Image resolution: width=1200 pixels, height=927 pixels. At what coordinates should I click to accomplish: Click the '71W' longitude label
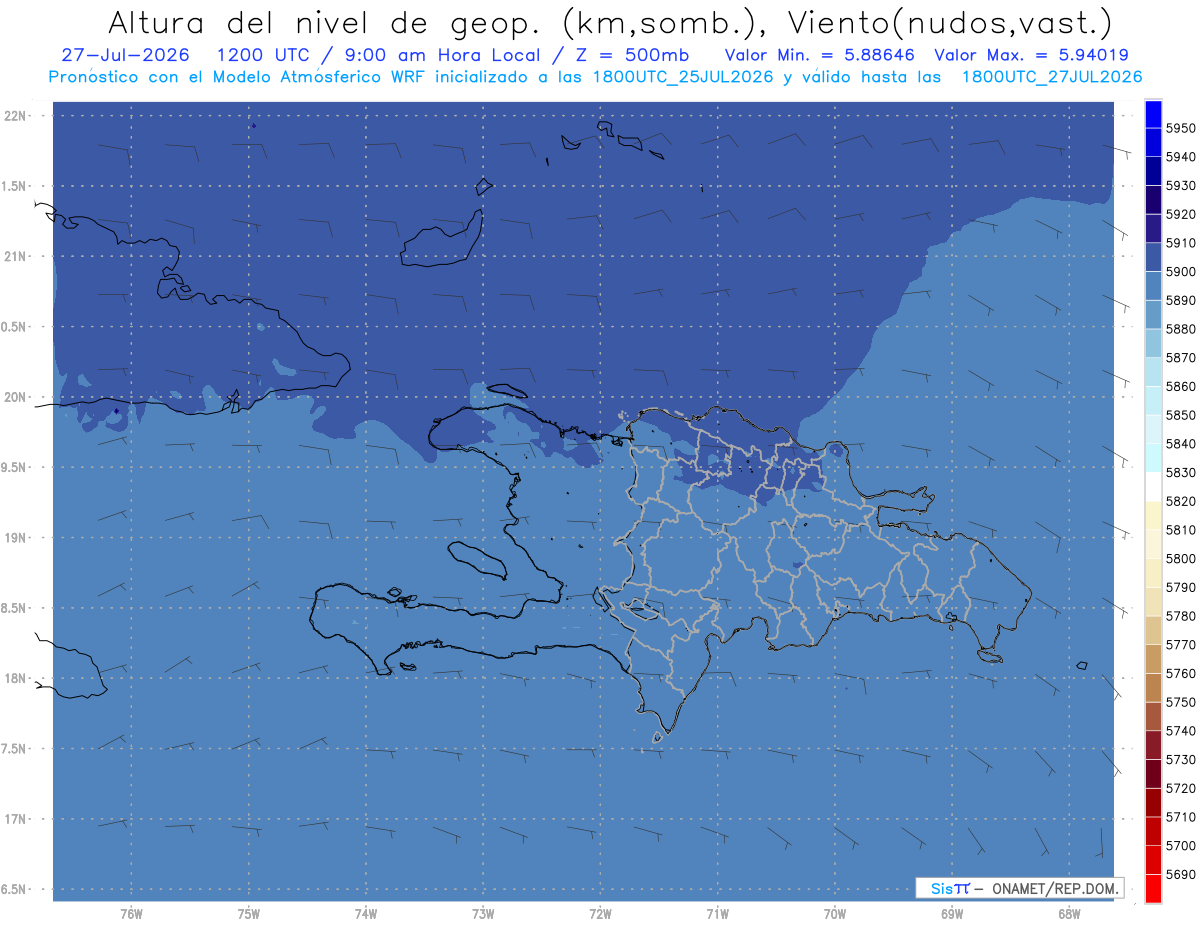(717, 913)
